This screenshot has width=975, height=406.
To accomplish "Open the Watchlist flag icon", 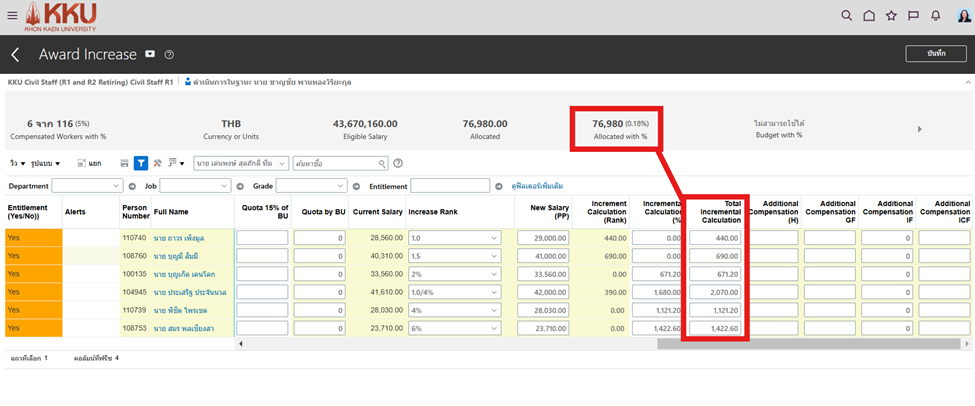I will point(913,16).
